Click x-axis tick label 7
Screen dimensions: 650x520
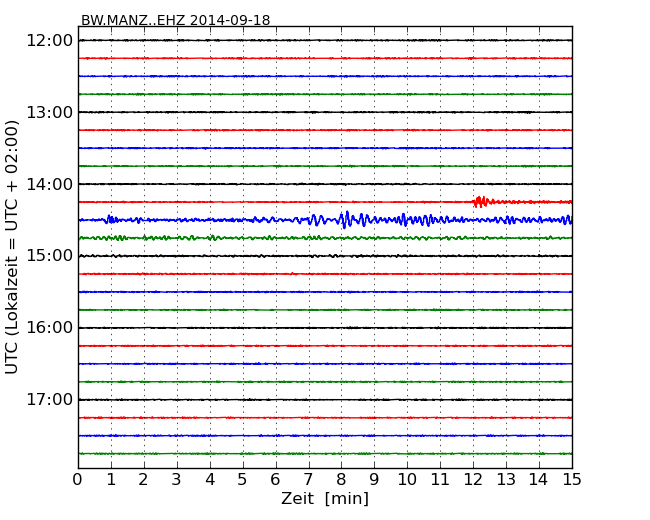(x=308, y=480)
